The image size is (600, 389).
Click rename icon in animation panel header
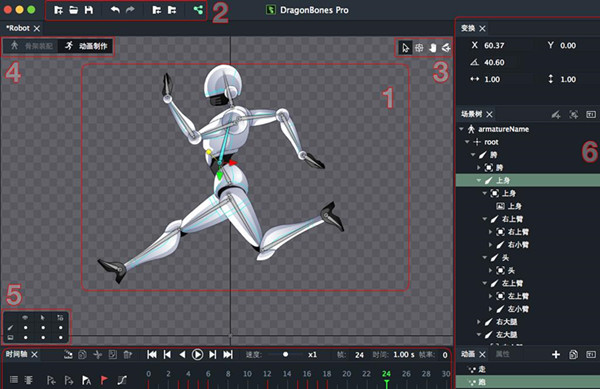[591, 355]
